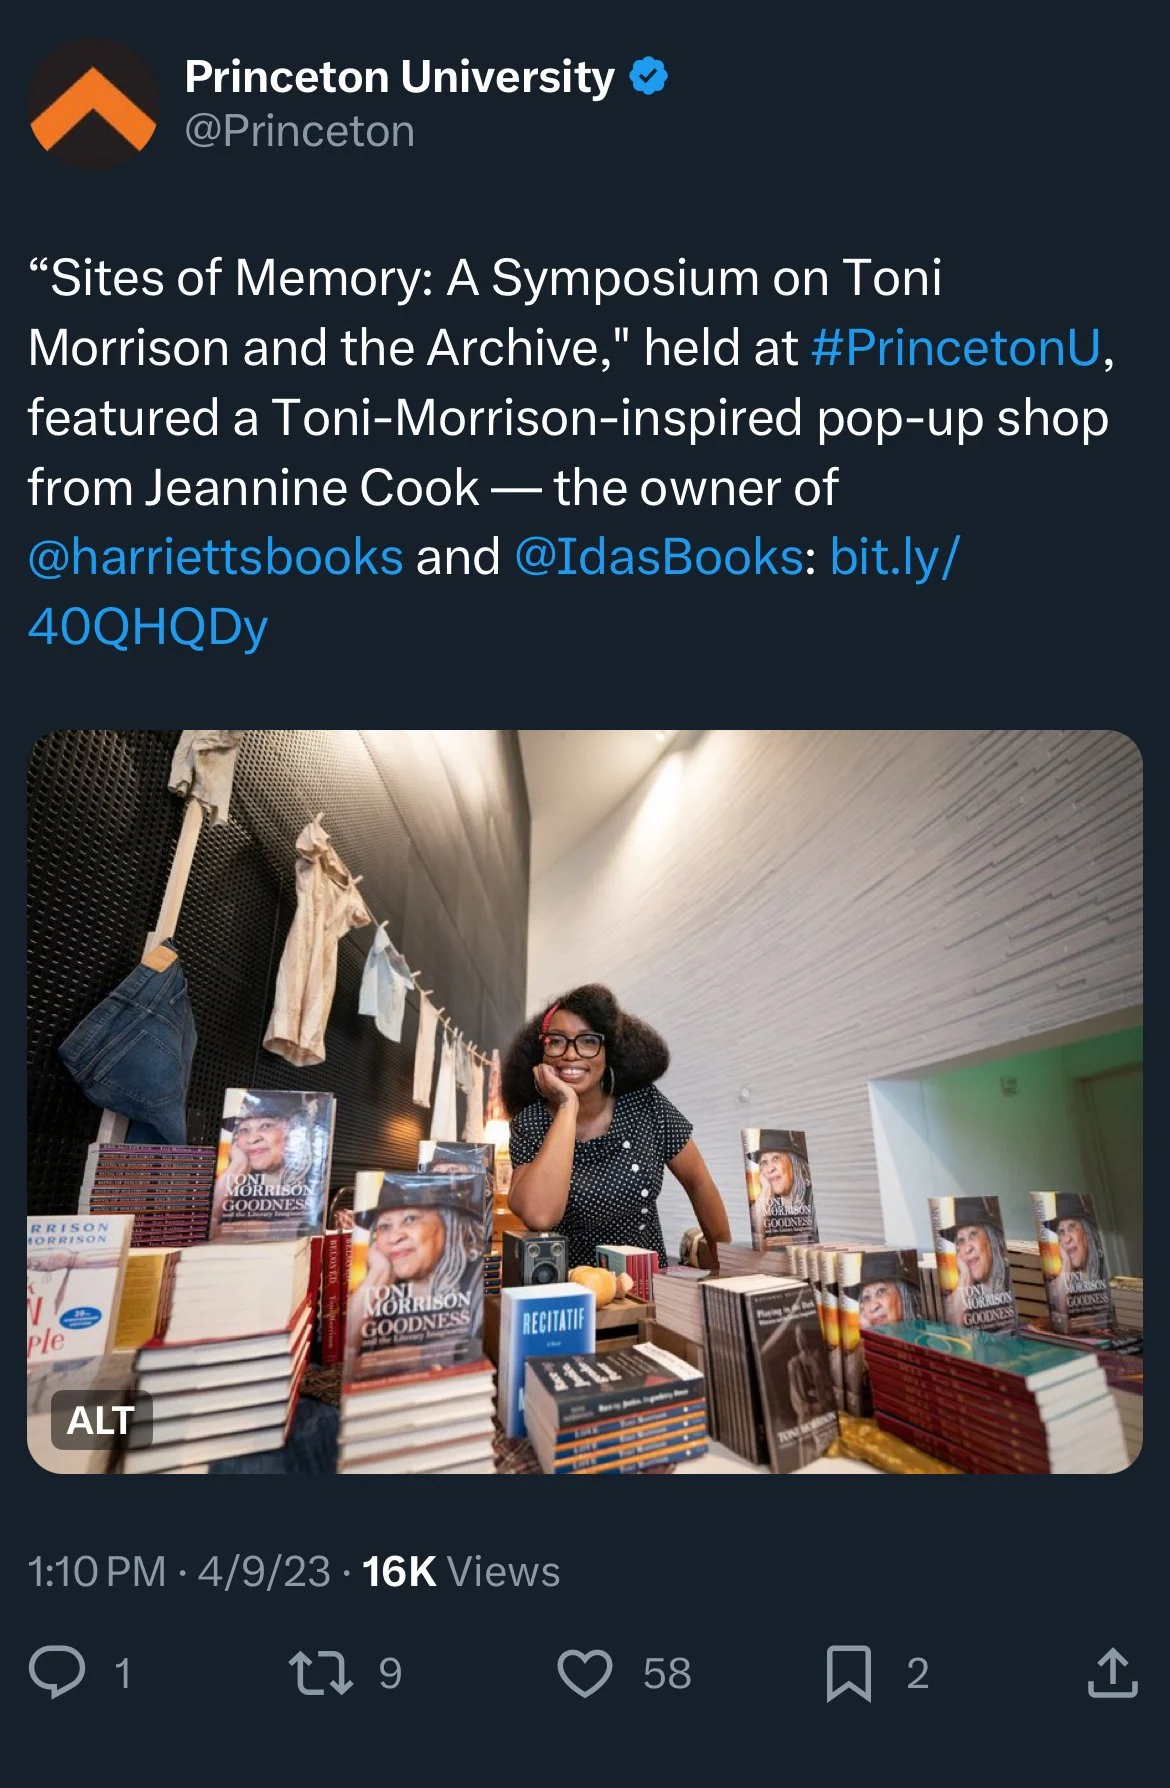Bookmark the tweet with the bookmark icon
This screenshot has width=1170, height=1788.
click(x=848, y=1673)
